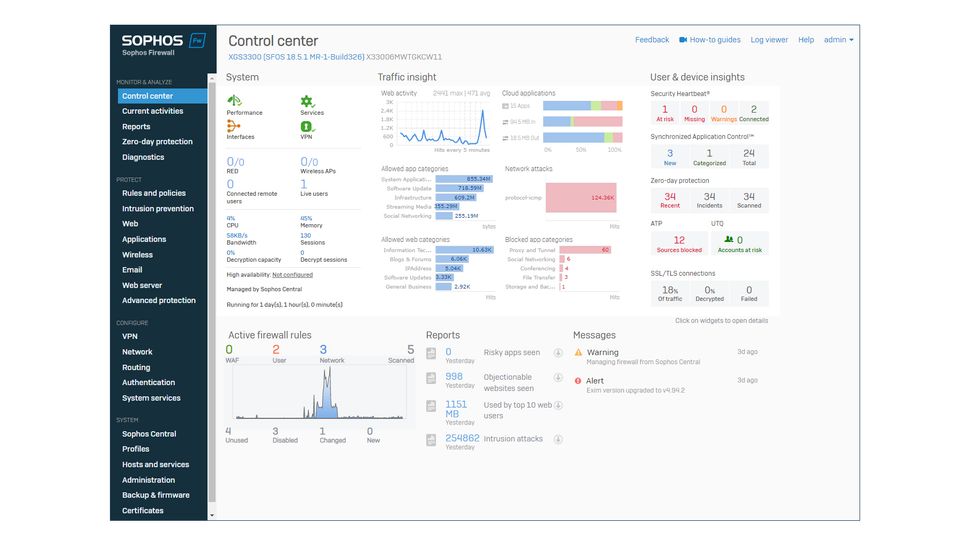Click SSL/TLS Of traffic percentage tile
The image size is (970, 546).
click(670, 293)
